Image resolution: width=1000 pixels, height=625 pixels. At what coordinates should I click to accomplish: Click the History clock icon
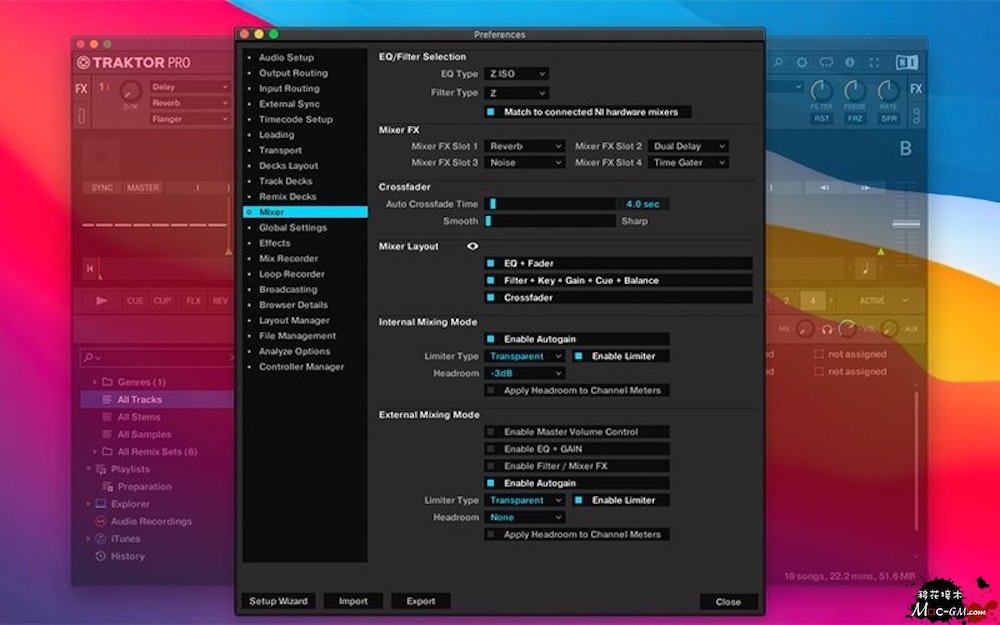(100, 556)
